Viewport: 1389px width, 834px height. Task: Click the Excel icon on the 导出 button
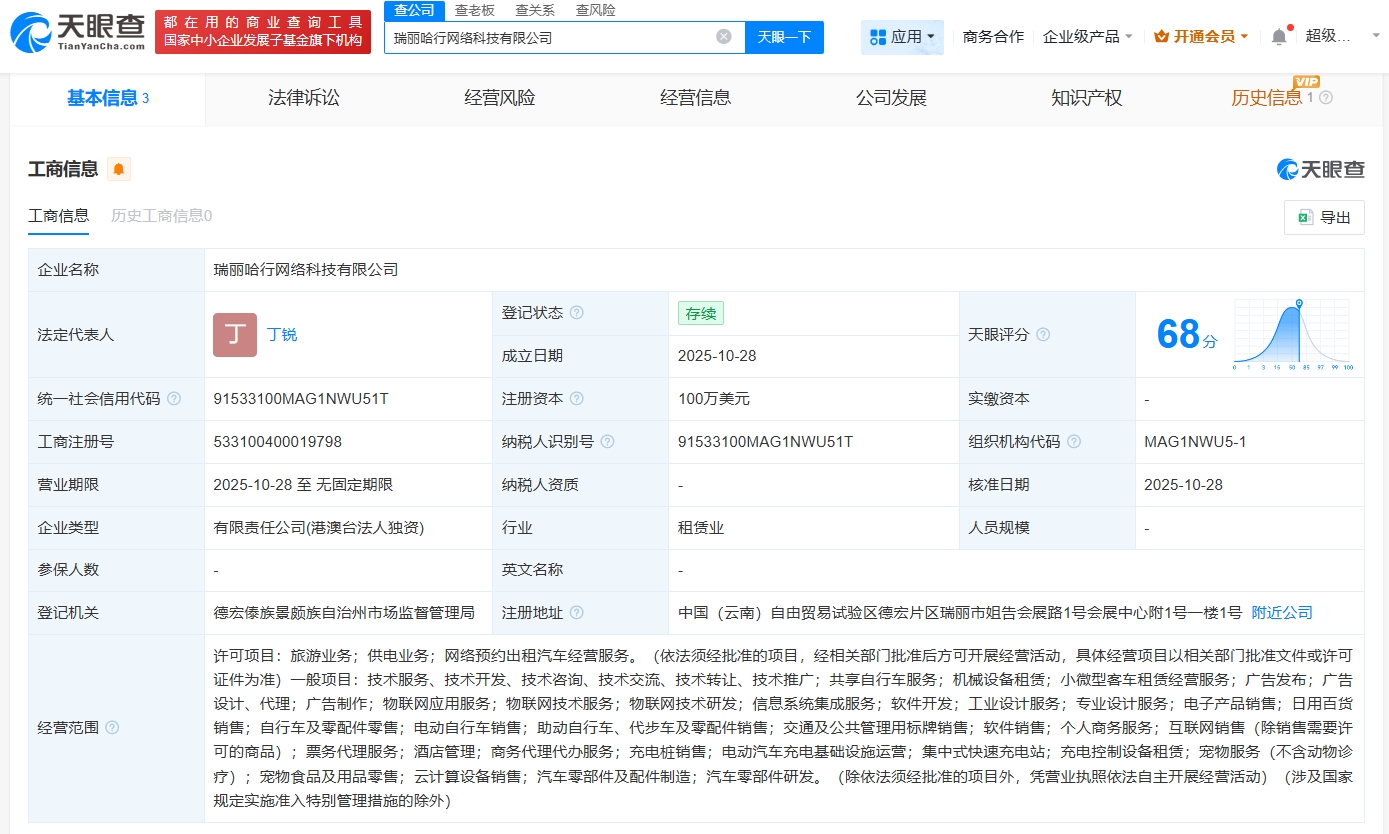coord(1304,217)
